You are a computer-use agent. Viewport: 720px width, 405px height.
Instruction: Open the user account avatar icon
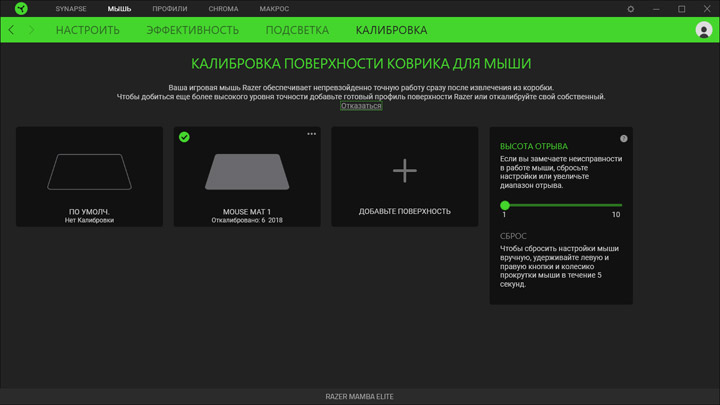click(x=703, y=30)
